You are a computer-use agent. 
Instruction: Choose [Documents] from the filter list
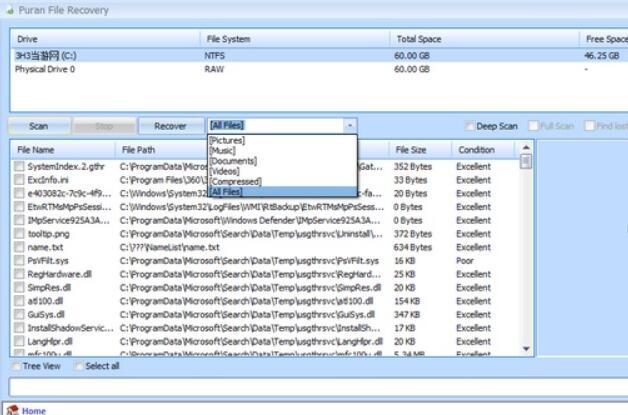[x=233, y=161]
